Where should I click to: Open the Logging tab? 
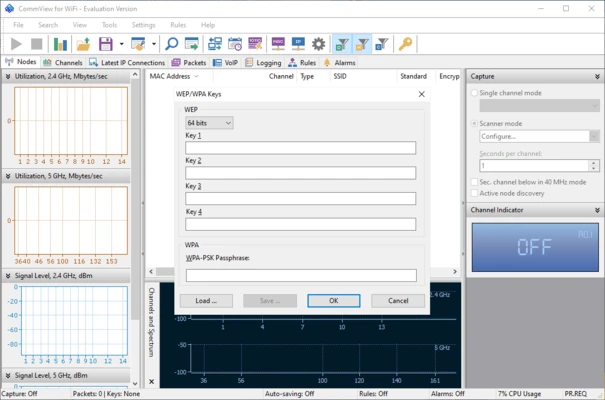[263, 62]
